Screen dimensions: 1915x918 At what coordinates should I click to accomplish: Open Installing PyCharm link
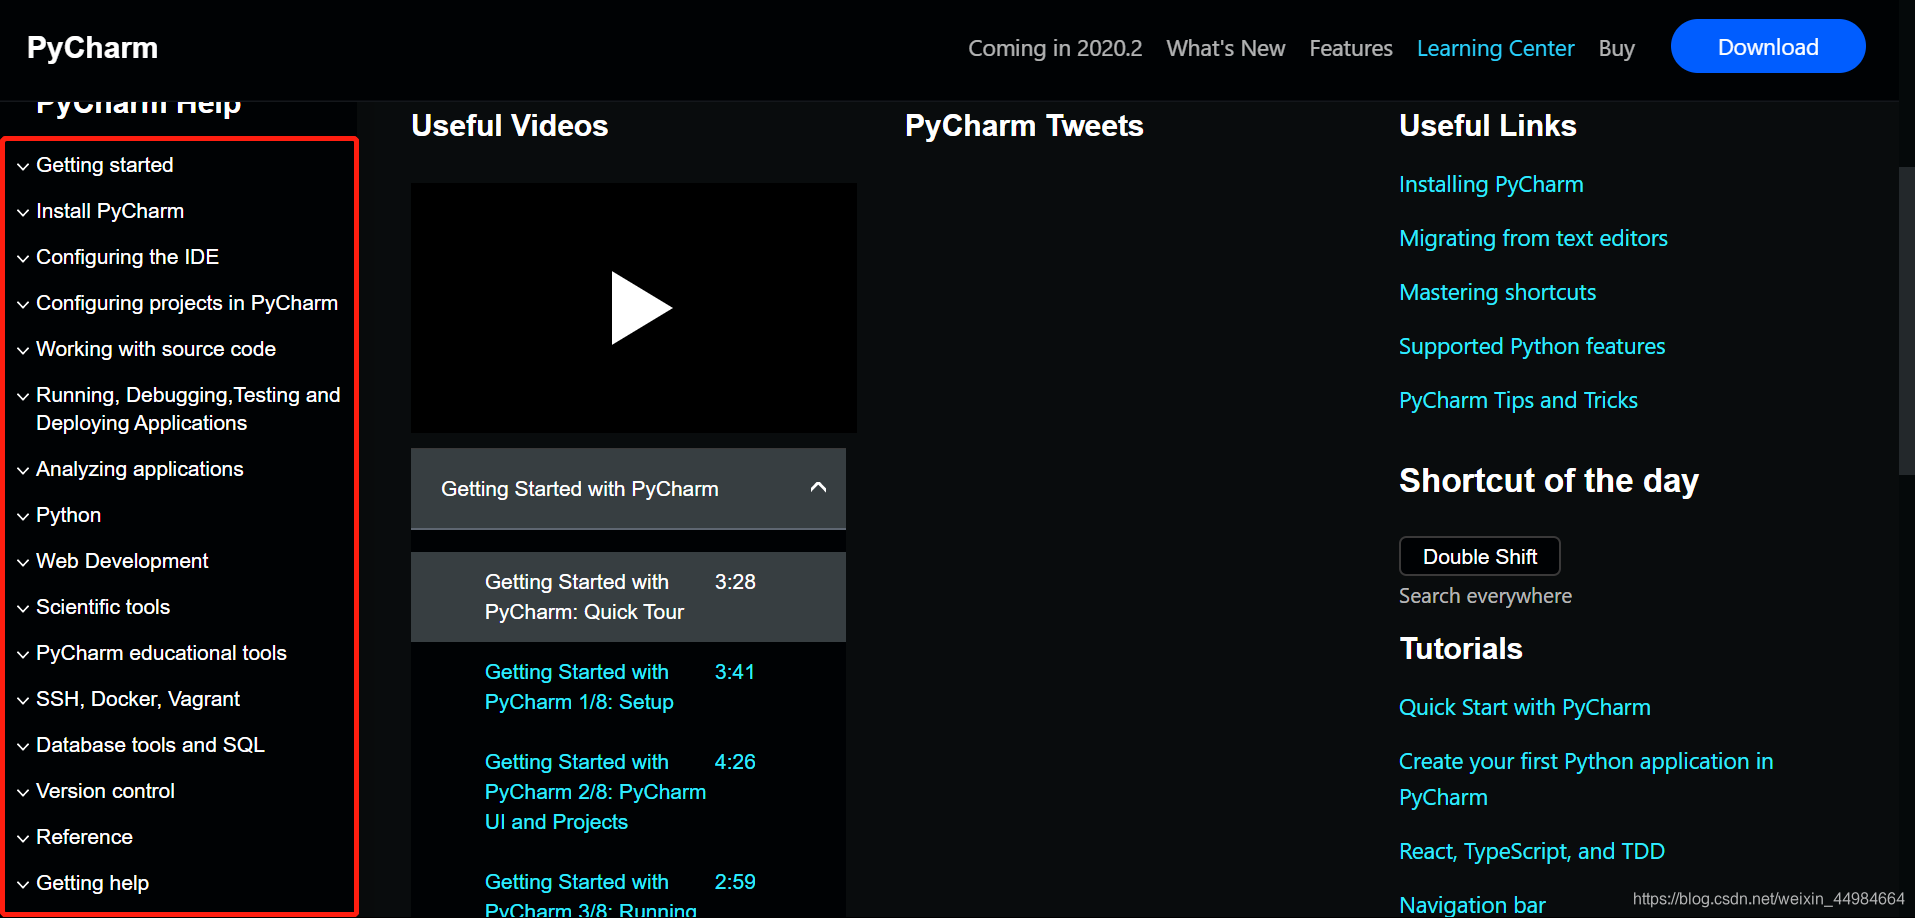pyautogui.click(x=1491, y=184)
